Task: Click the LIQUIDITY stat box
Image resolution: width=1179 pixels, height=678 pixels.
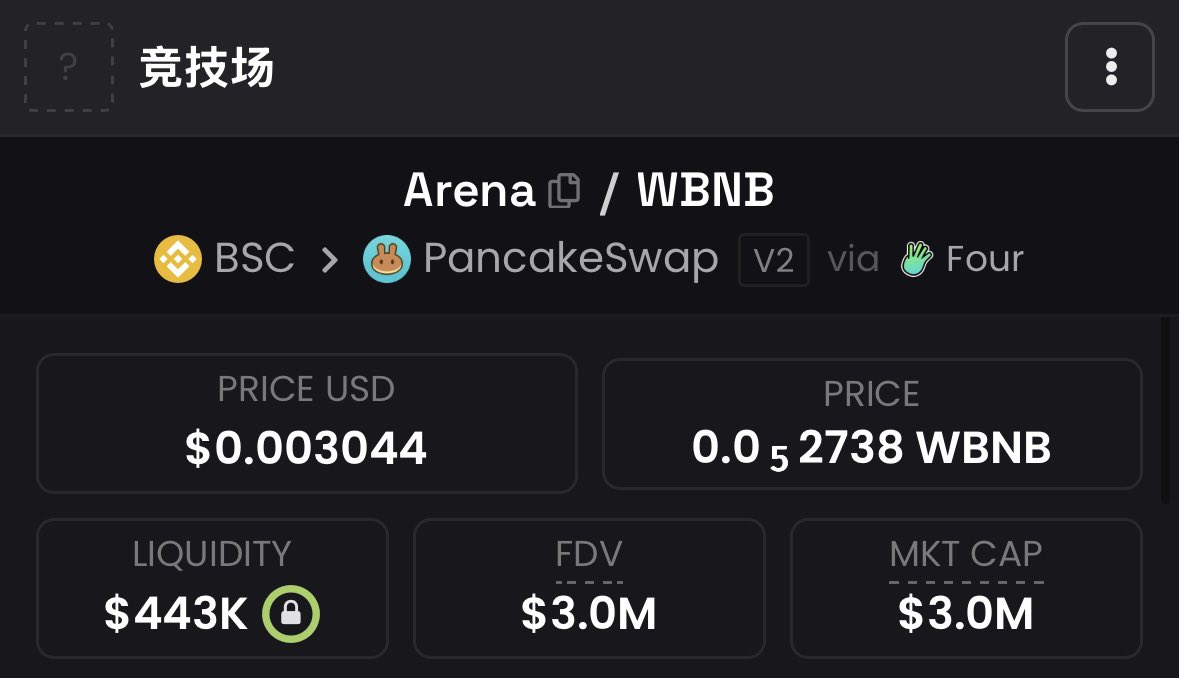Action: pos(211,587)
